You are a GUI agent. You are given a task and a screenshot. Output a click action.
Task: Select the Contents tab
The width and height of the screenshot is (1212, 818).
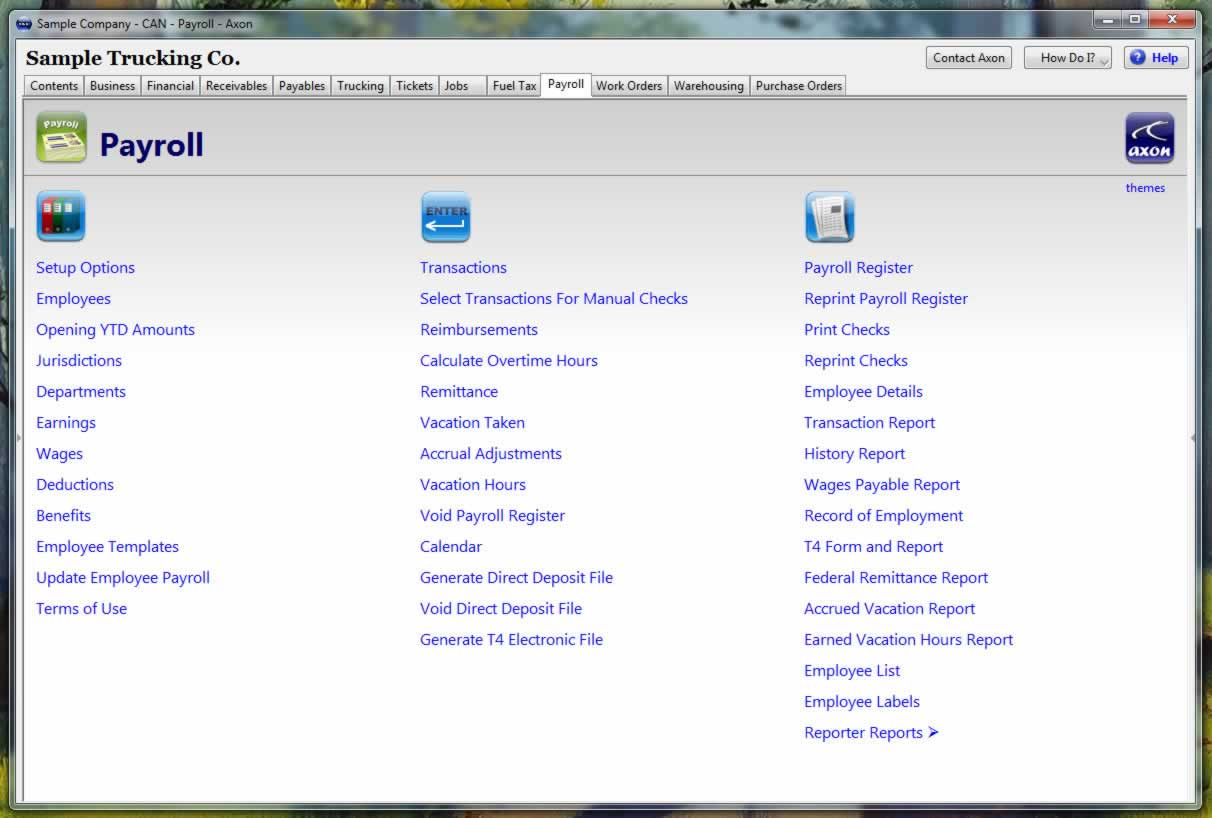[53, 86]
